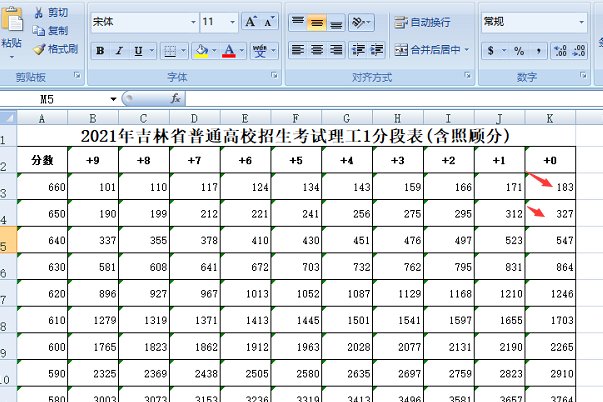Open the Clipboard (剪贴板) dialog launcher
603x402 pixels.
(77, 75)
